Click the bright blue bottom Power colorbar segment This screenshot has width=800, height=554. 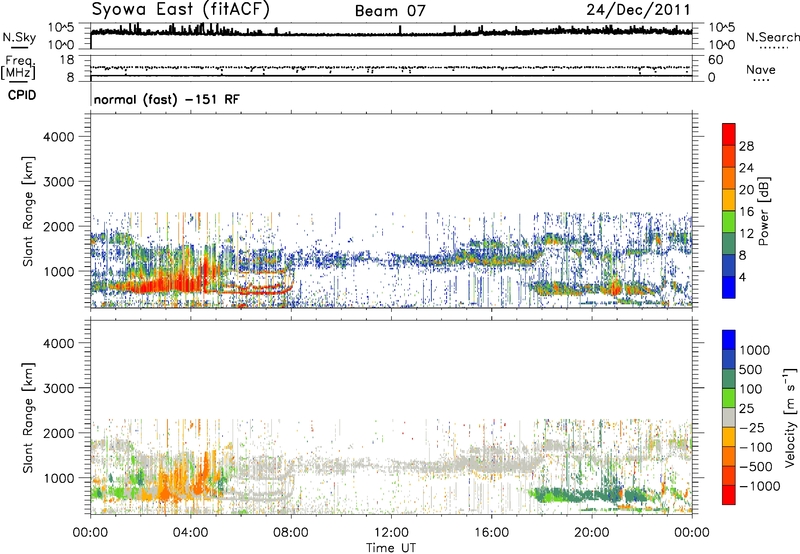[x=729, y=287]
